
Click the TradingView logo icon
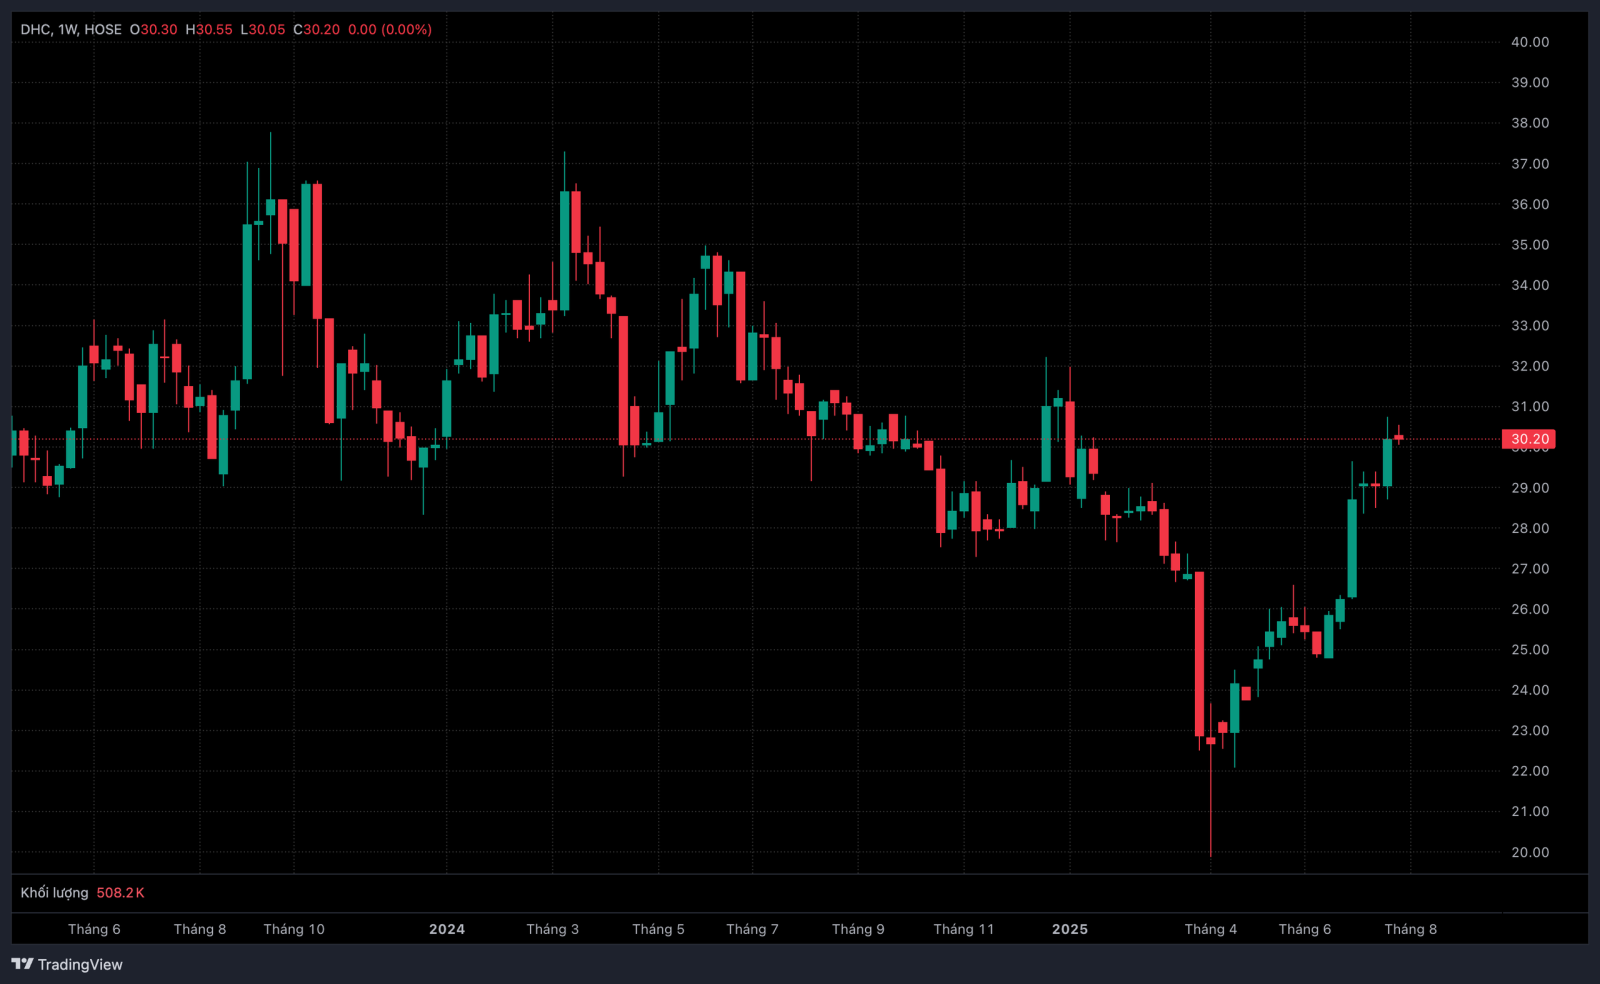tap(23, 964)
